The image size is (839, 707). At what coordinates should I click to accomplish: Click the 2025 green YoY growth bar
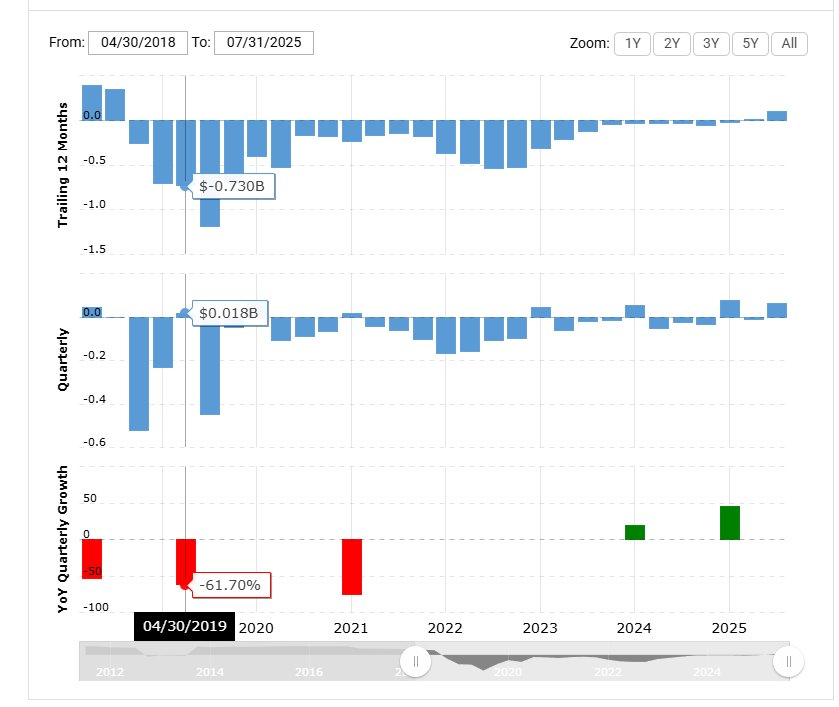click(x=730, y=523)
